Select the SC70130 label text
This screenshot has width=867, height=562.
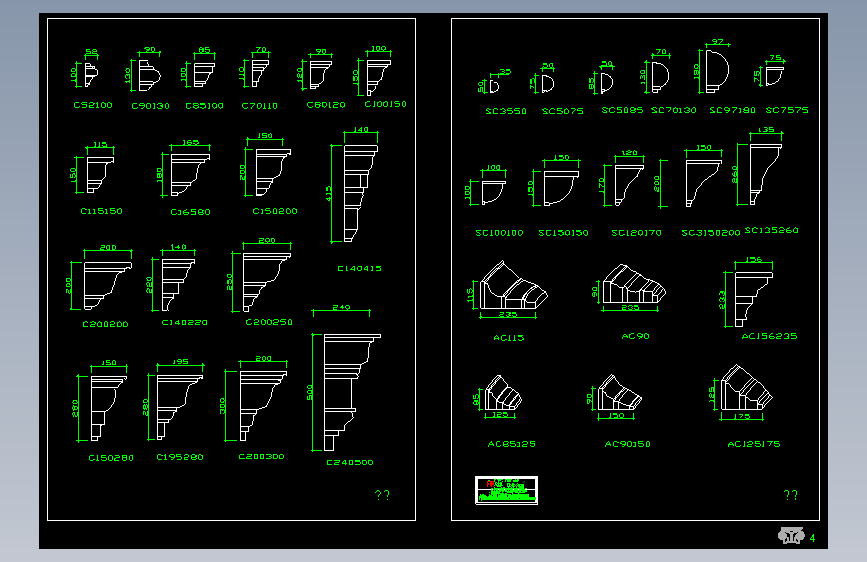(x=673, y=110)
